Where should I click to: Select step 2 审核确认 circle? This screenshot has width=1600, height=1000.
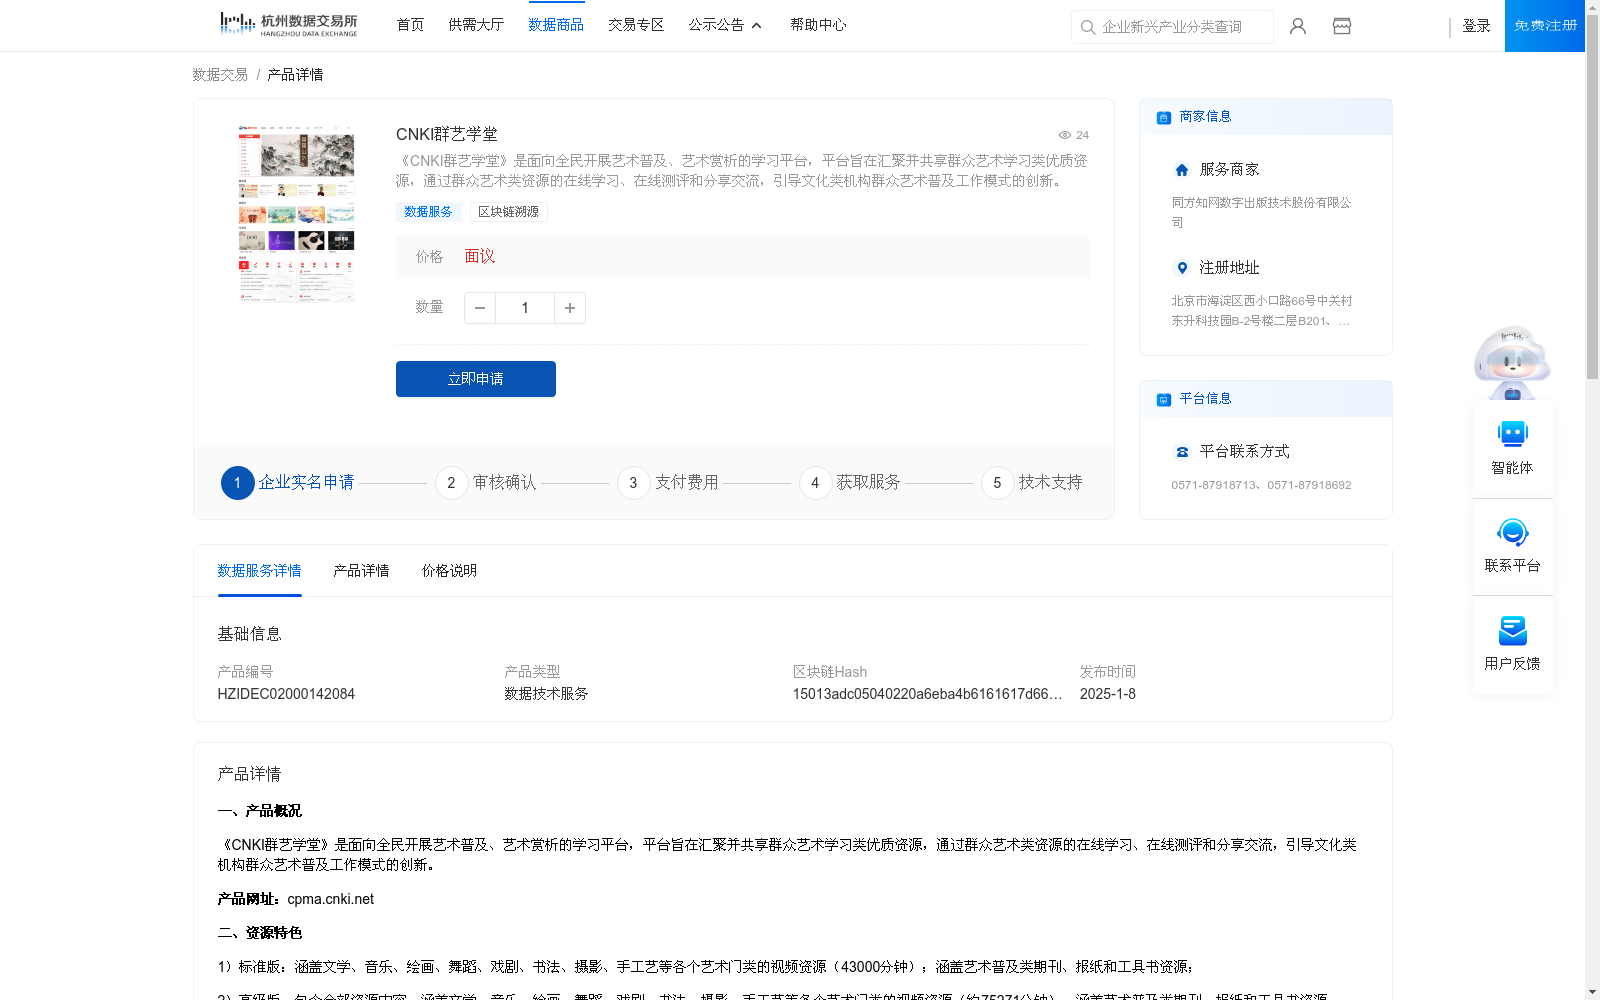[x=451, y=483]
